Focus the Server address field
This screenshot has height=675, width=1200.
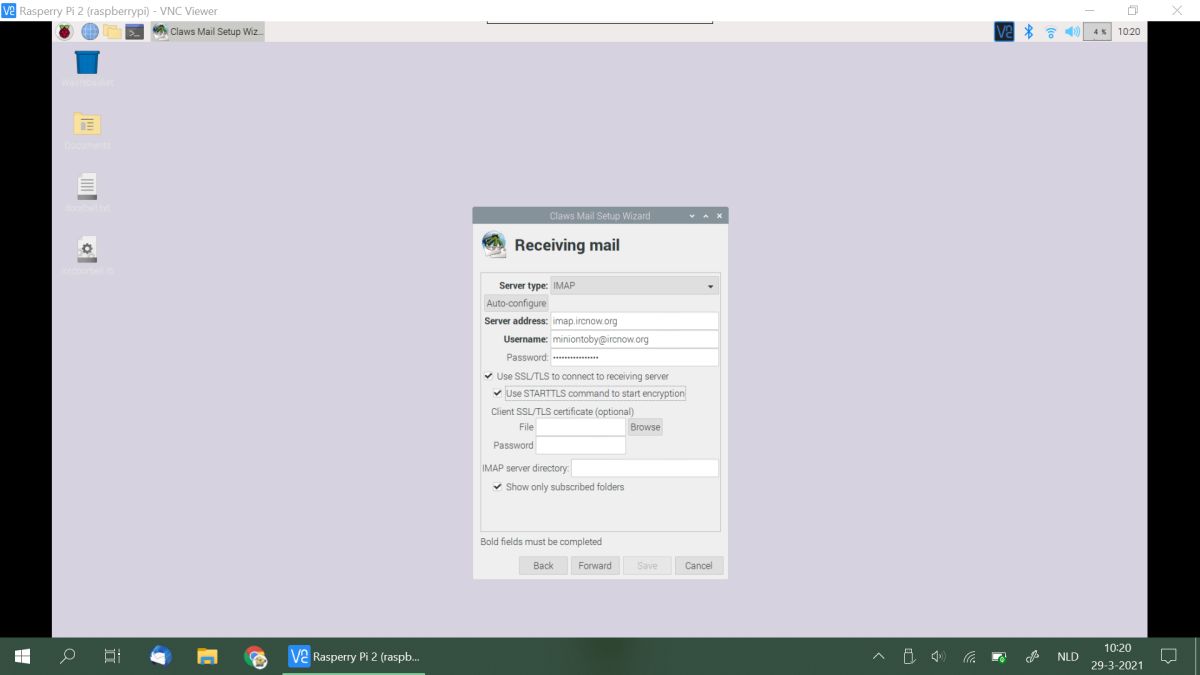(634, 321)
